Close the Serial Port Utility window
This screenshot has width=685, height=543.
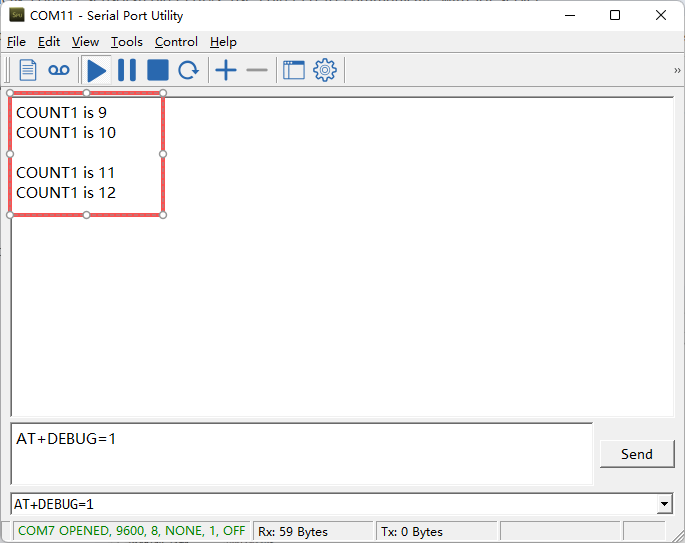click(x=661, y=15)
